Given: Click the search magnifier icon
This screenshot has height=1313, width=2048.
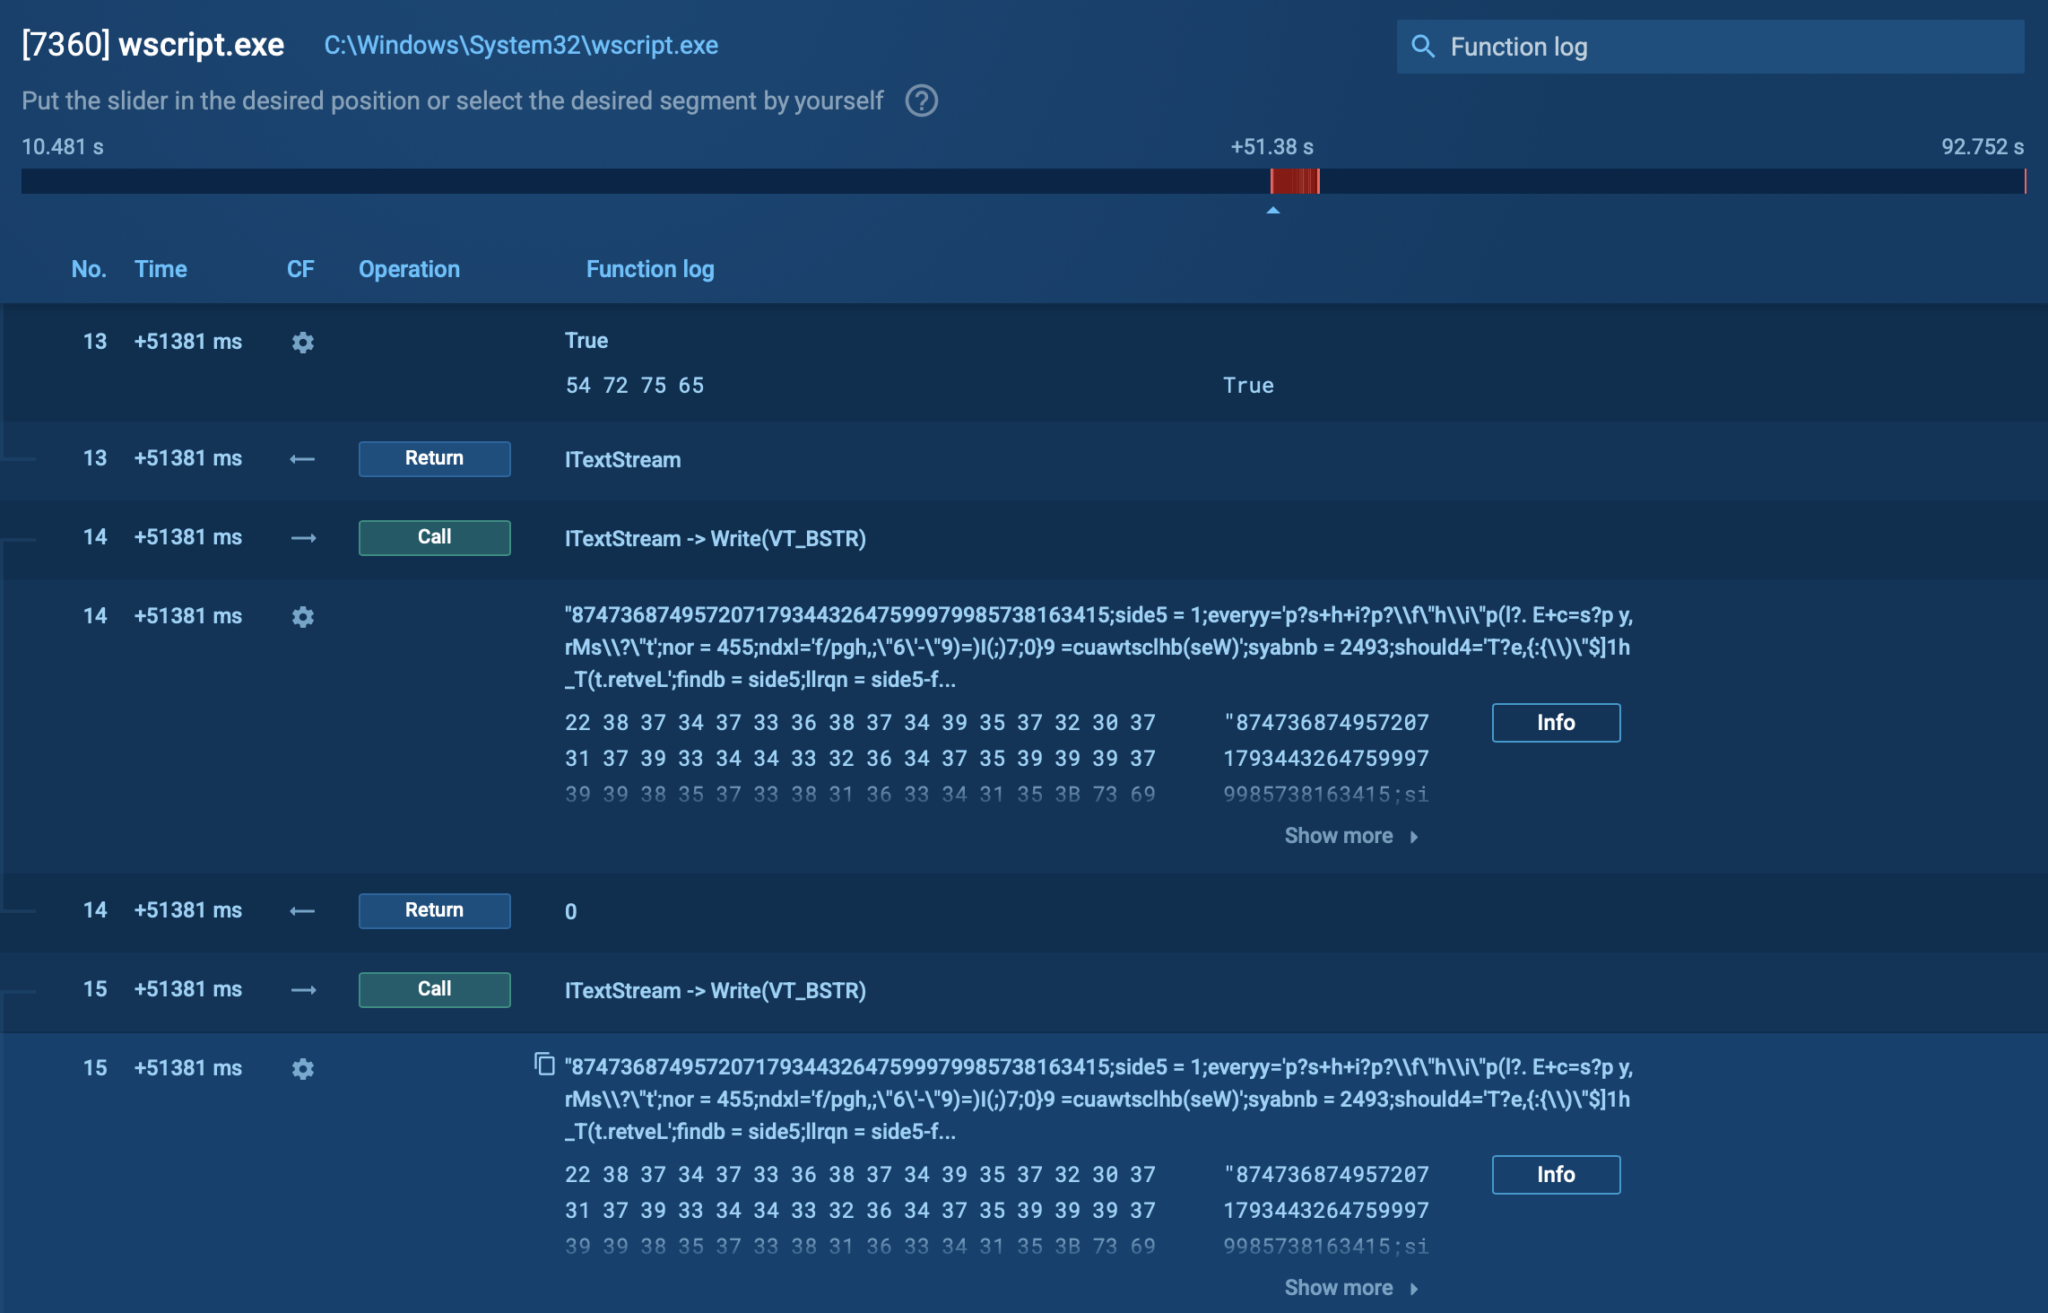Looking at the screenshot, I should coord(1422,47).
